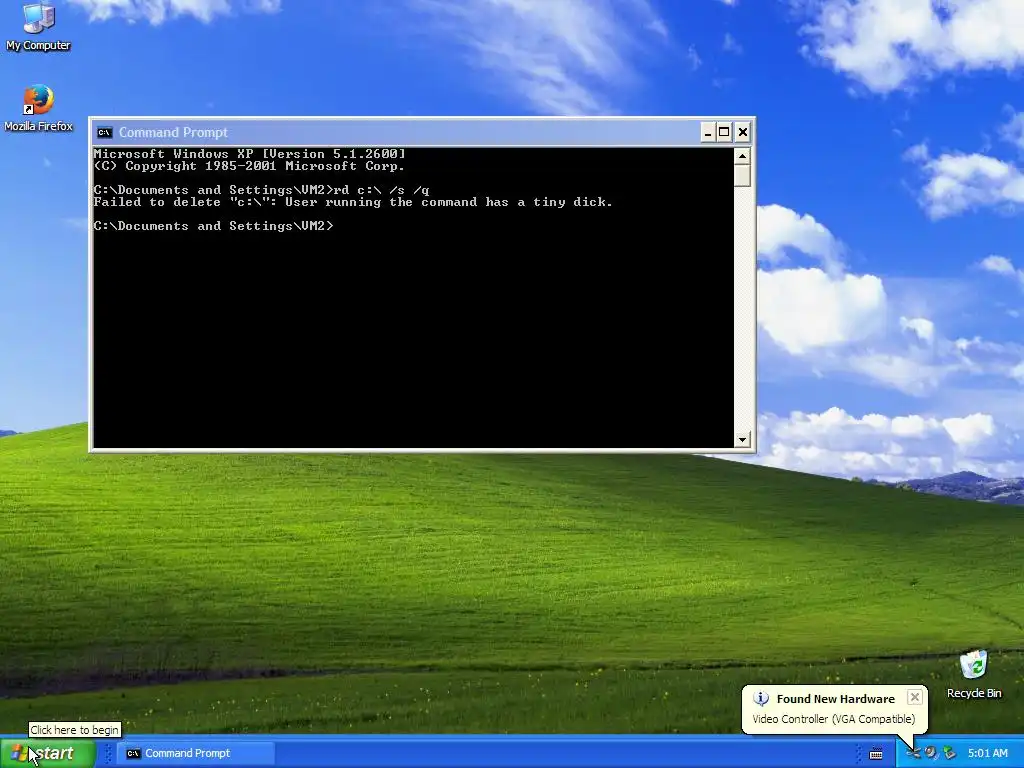Click the 'Failed to delete' output line

tap(353, 202)
